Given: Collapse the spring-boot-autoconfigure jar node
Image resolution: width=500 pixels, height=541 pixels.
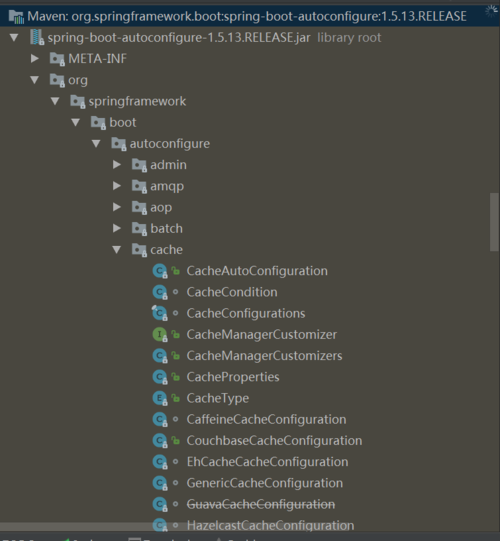Looking at the screenshot, I should pos(14,37).
